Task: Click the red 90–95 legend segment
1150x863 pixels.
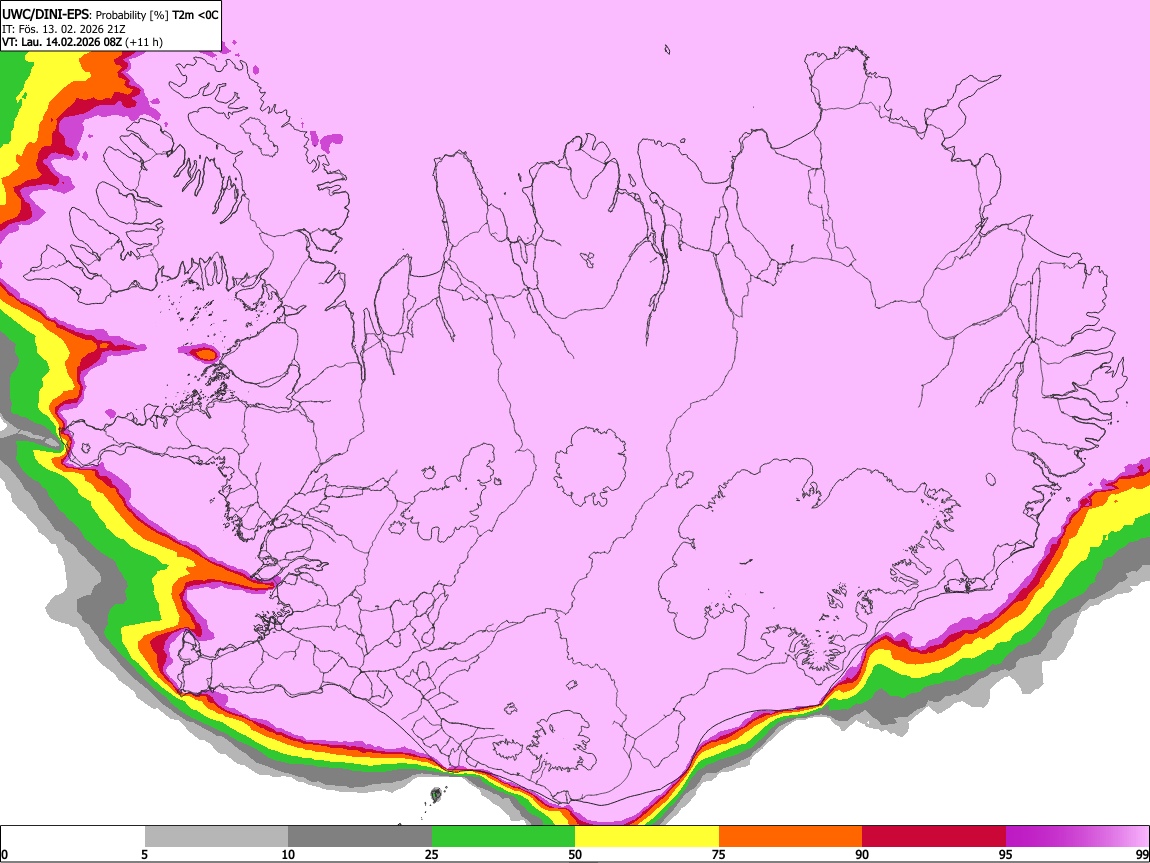Action: tap(934, 837)
